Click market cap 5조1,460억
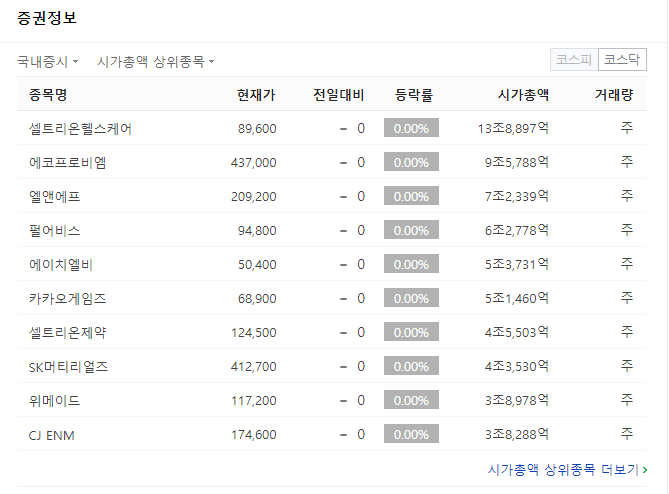This screenshot has width=669, height=494. click(517, 299)
